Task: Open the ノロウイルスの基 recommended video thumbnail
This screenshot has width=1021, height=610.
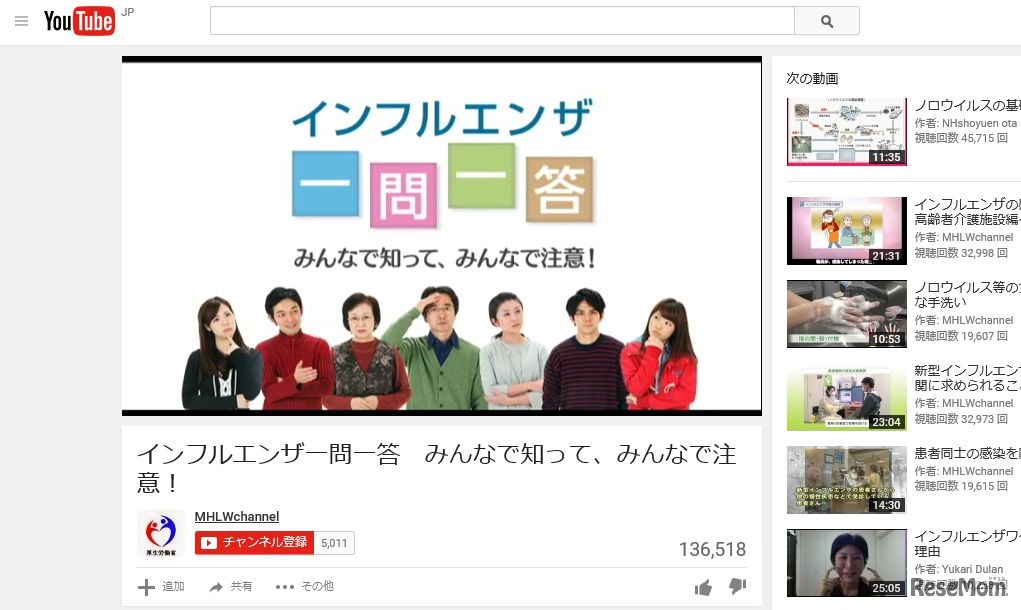Action: [846, 131]
